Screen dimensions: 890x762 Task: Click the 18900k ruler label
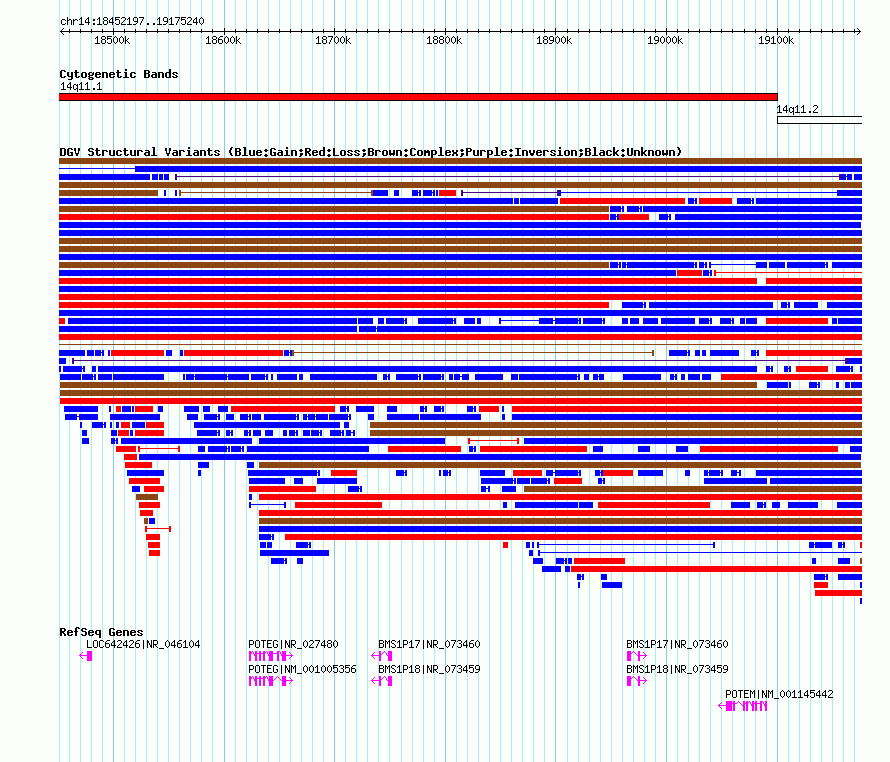[554, 41]
